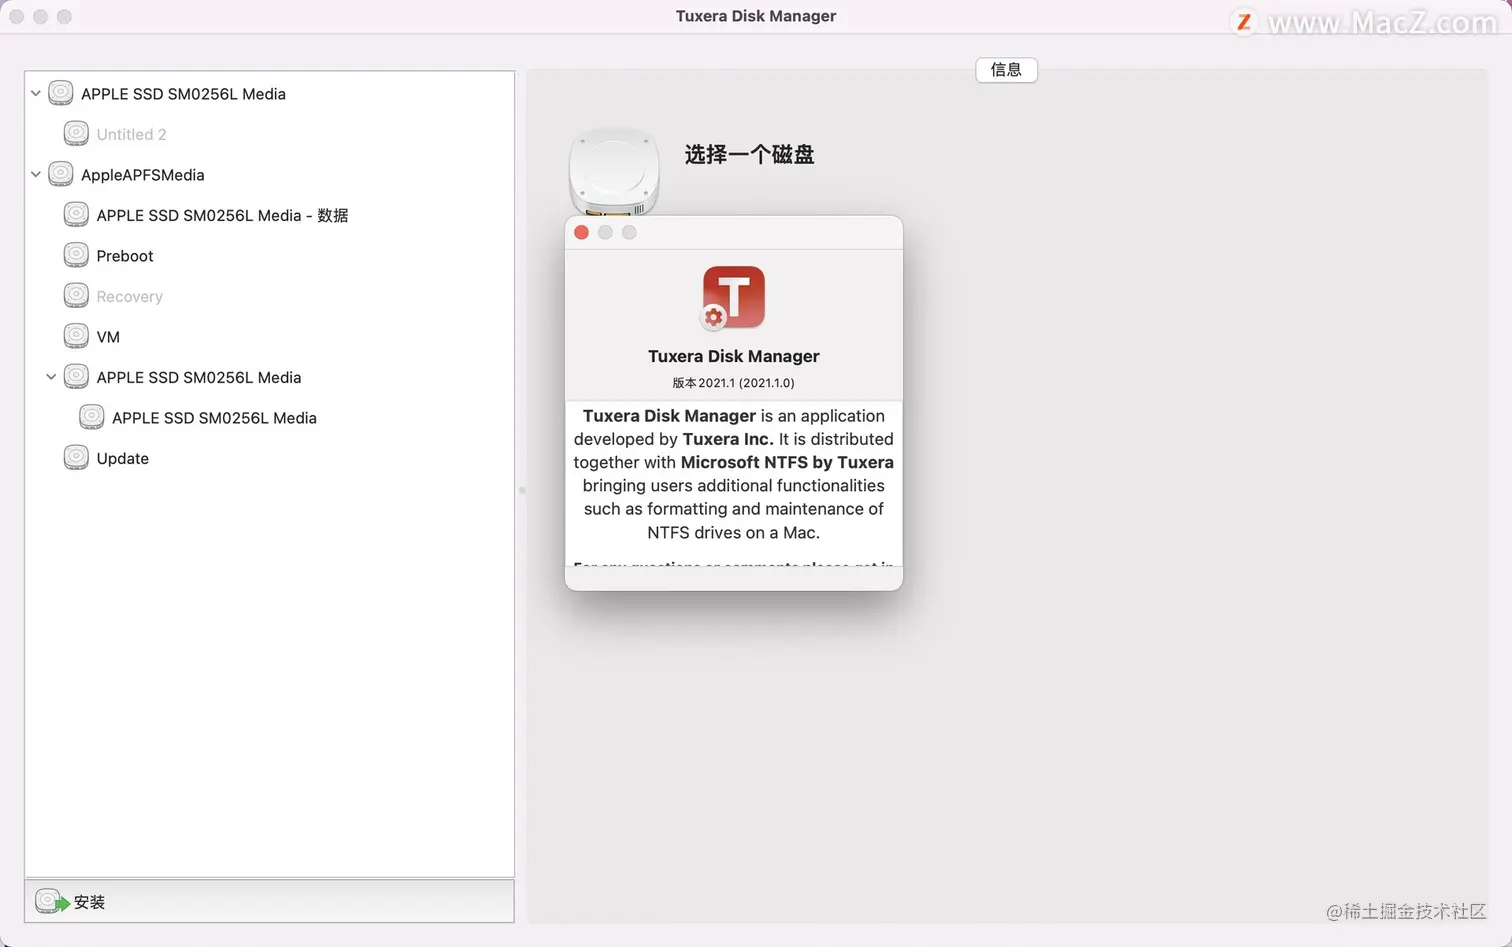
Task: Click the About dialog description paragraph
Action: pyautogui.click(x=733, y=474)
